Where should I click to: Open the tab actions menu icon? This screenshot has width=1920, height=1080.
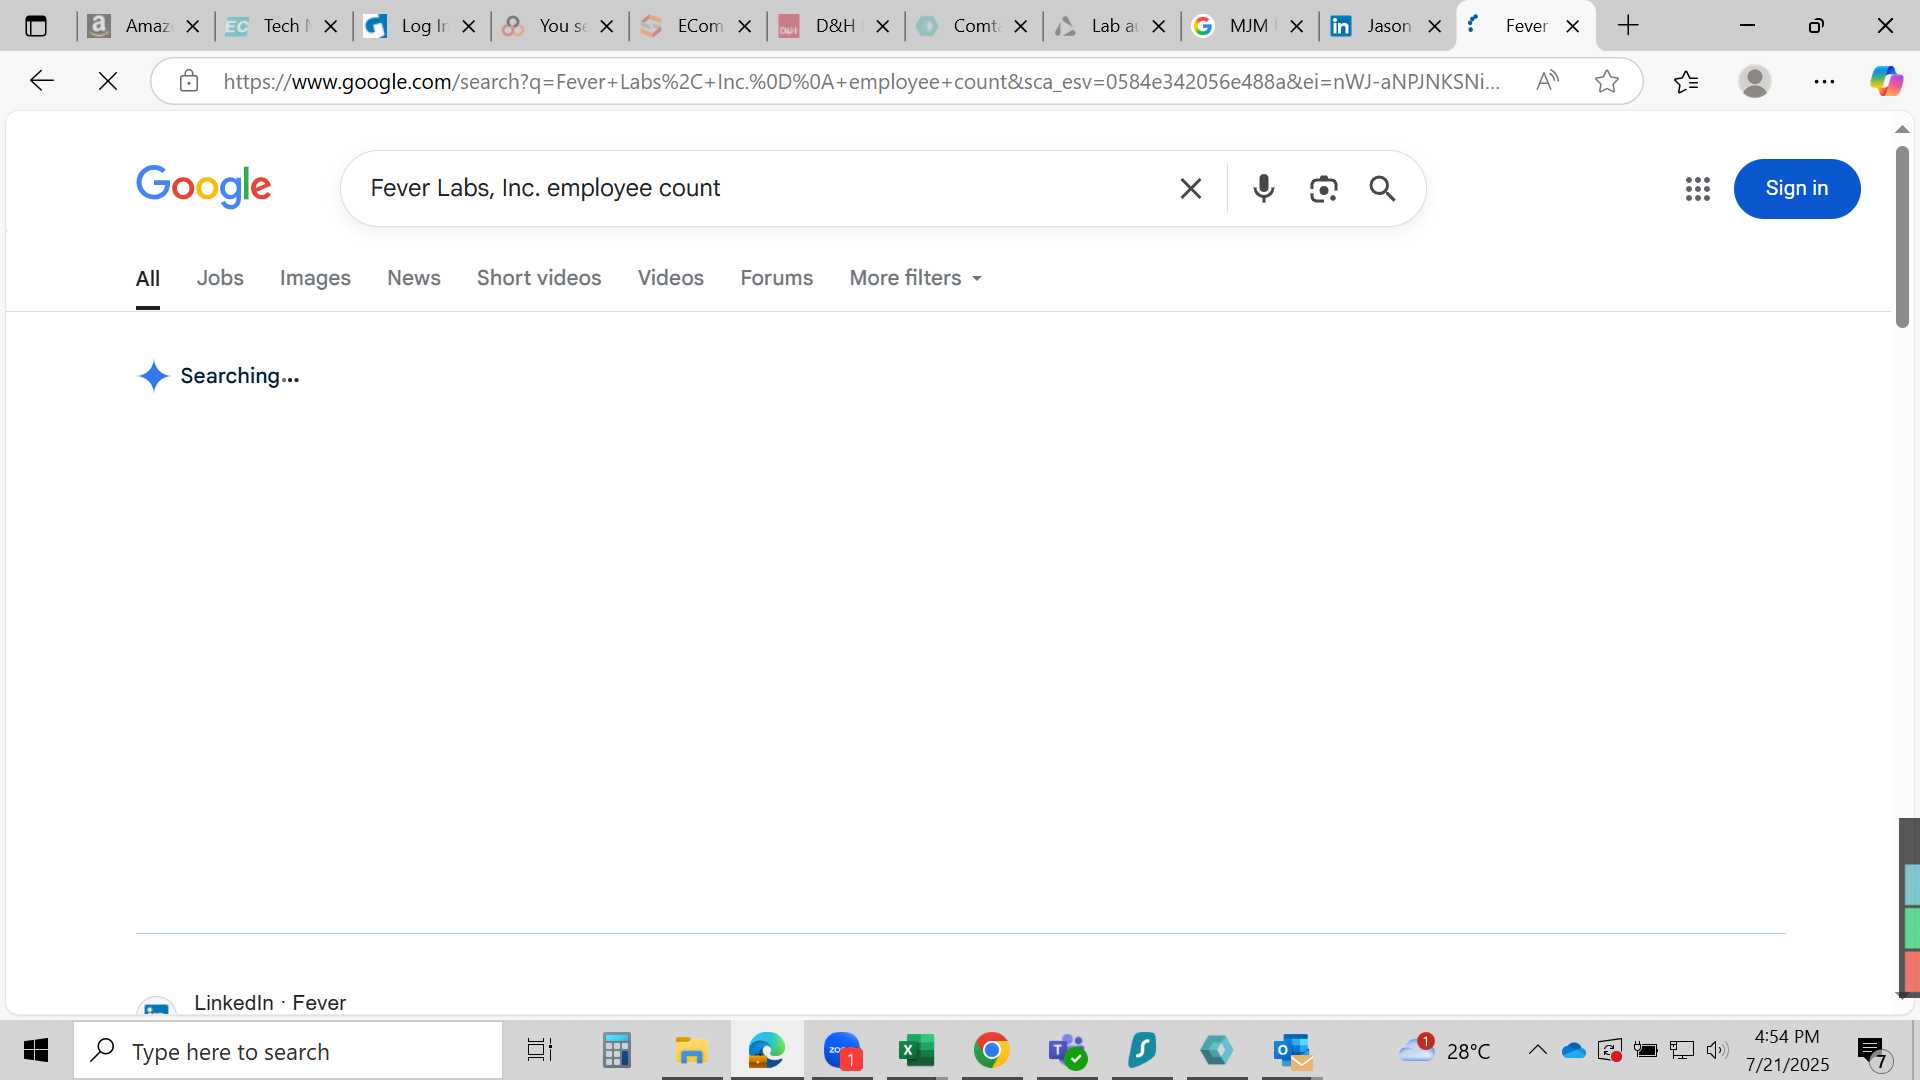point(36,26)
